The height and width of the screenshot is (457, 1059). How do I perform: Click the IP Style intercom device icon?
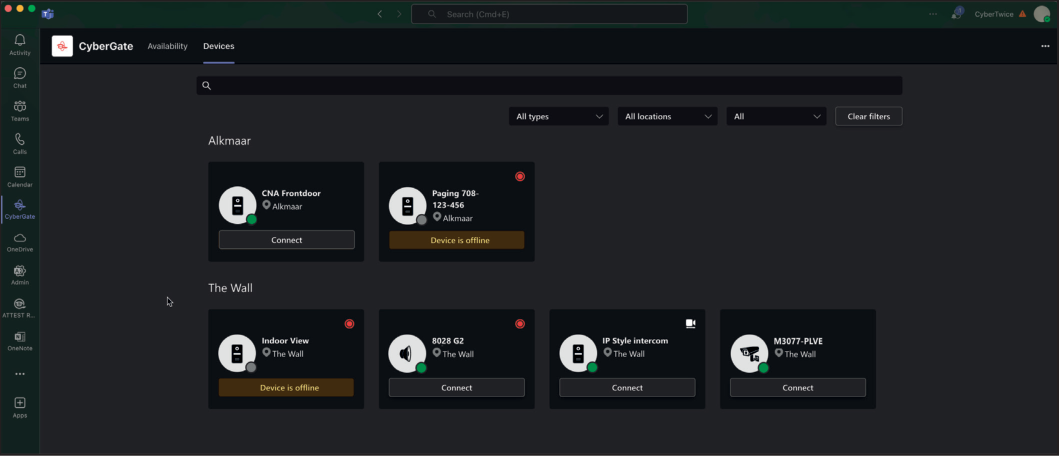click(578, 353)
